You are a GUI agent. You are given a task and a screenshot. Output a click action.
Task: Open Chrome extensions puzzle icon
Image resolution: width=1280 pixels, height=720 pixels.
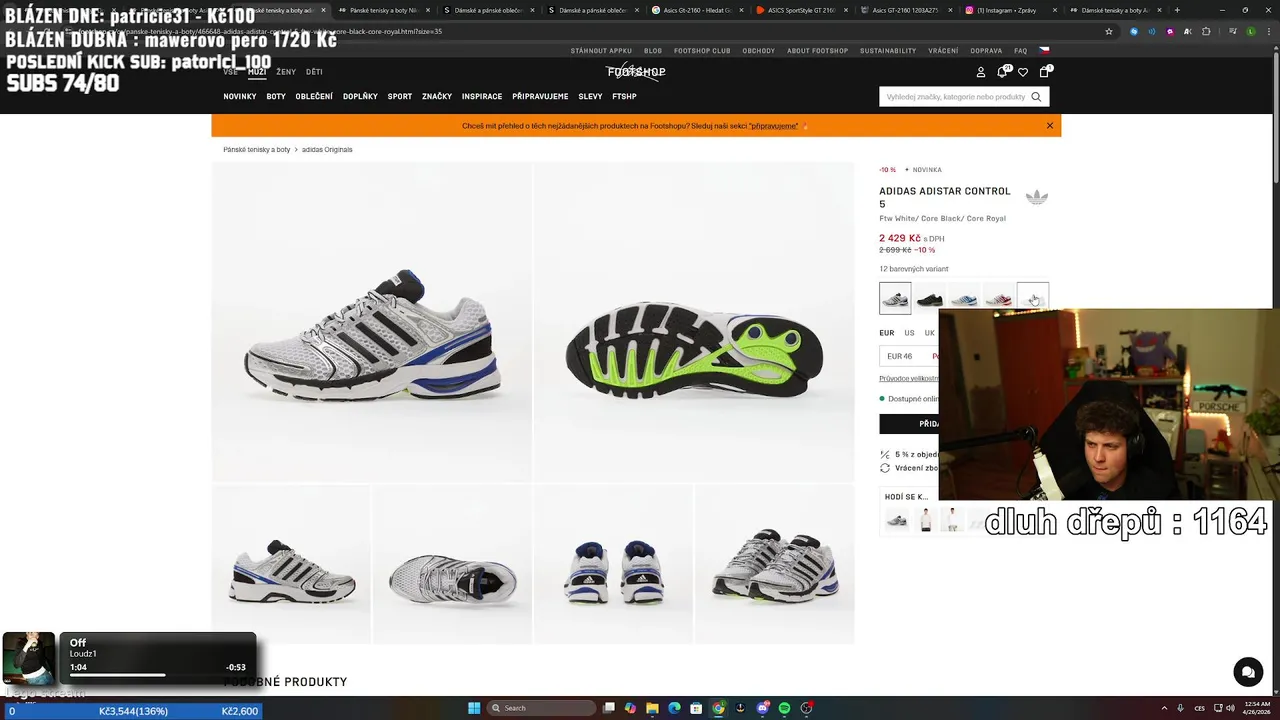tap(1206, 31)
